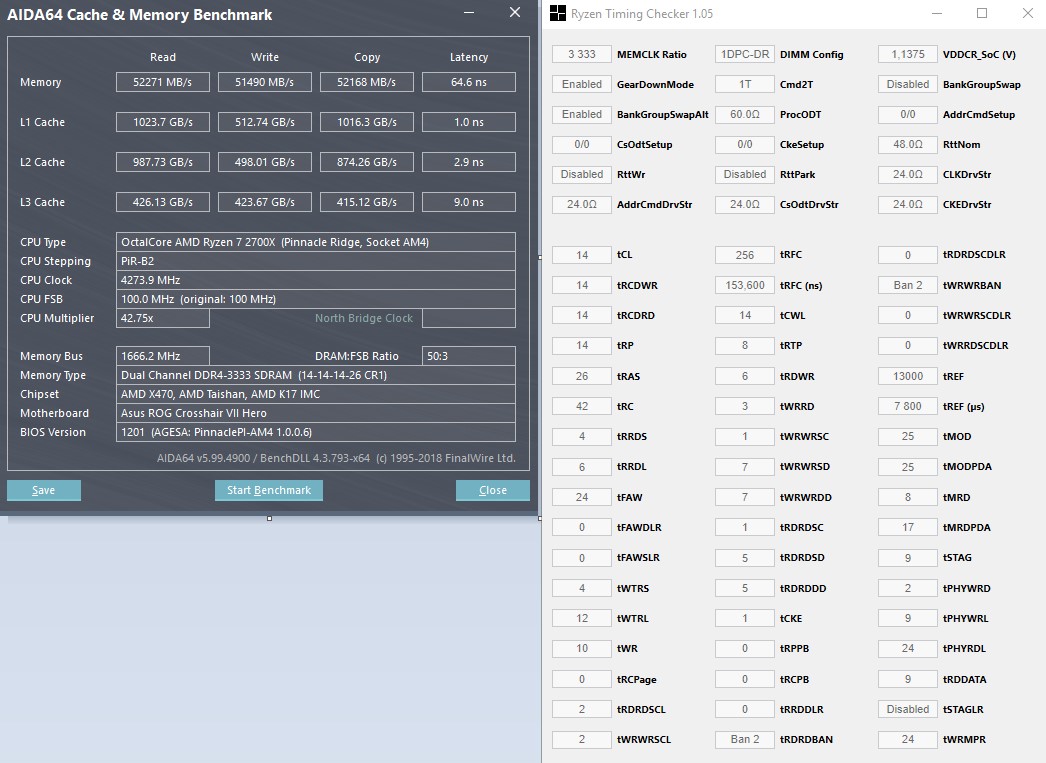Click the tWR value 10
1046x763 pixels.
click(x=582, y=648)
